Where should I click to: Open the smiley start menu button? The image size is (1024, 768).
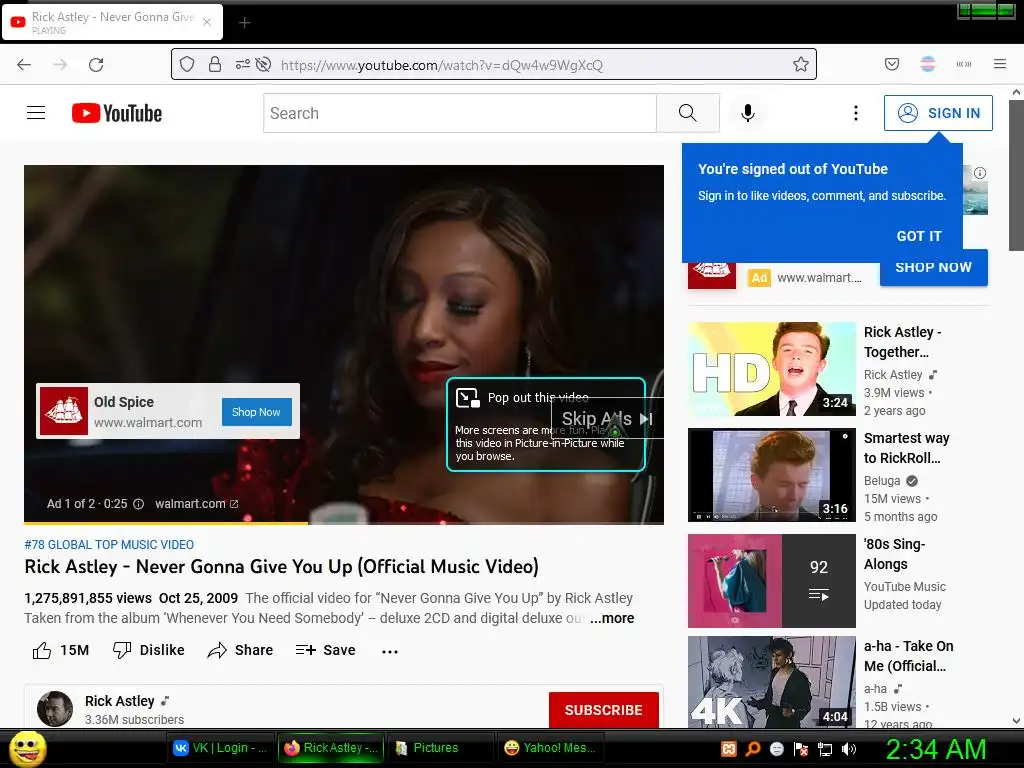[x=27, y=748]
